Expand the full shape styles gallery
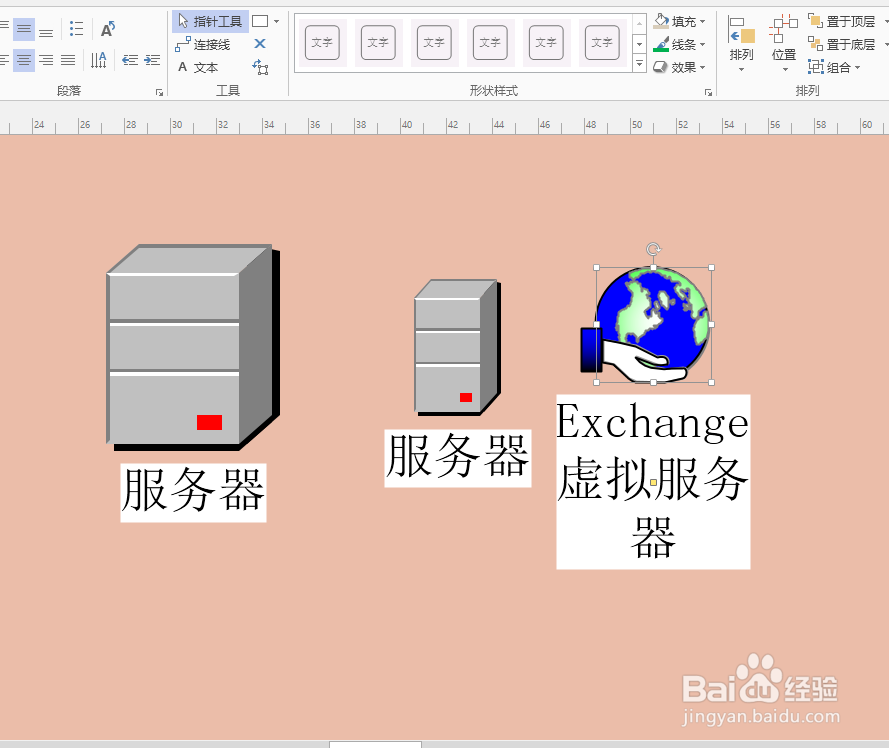Image resolution: width=889 pixels, height=748 pixels. pos(640,63)
